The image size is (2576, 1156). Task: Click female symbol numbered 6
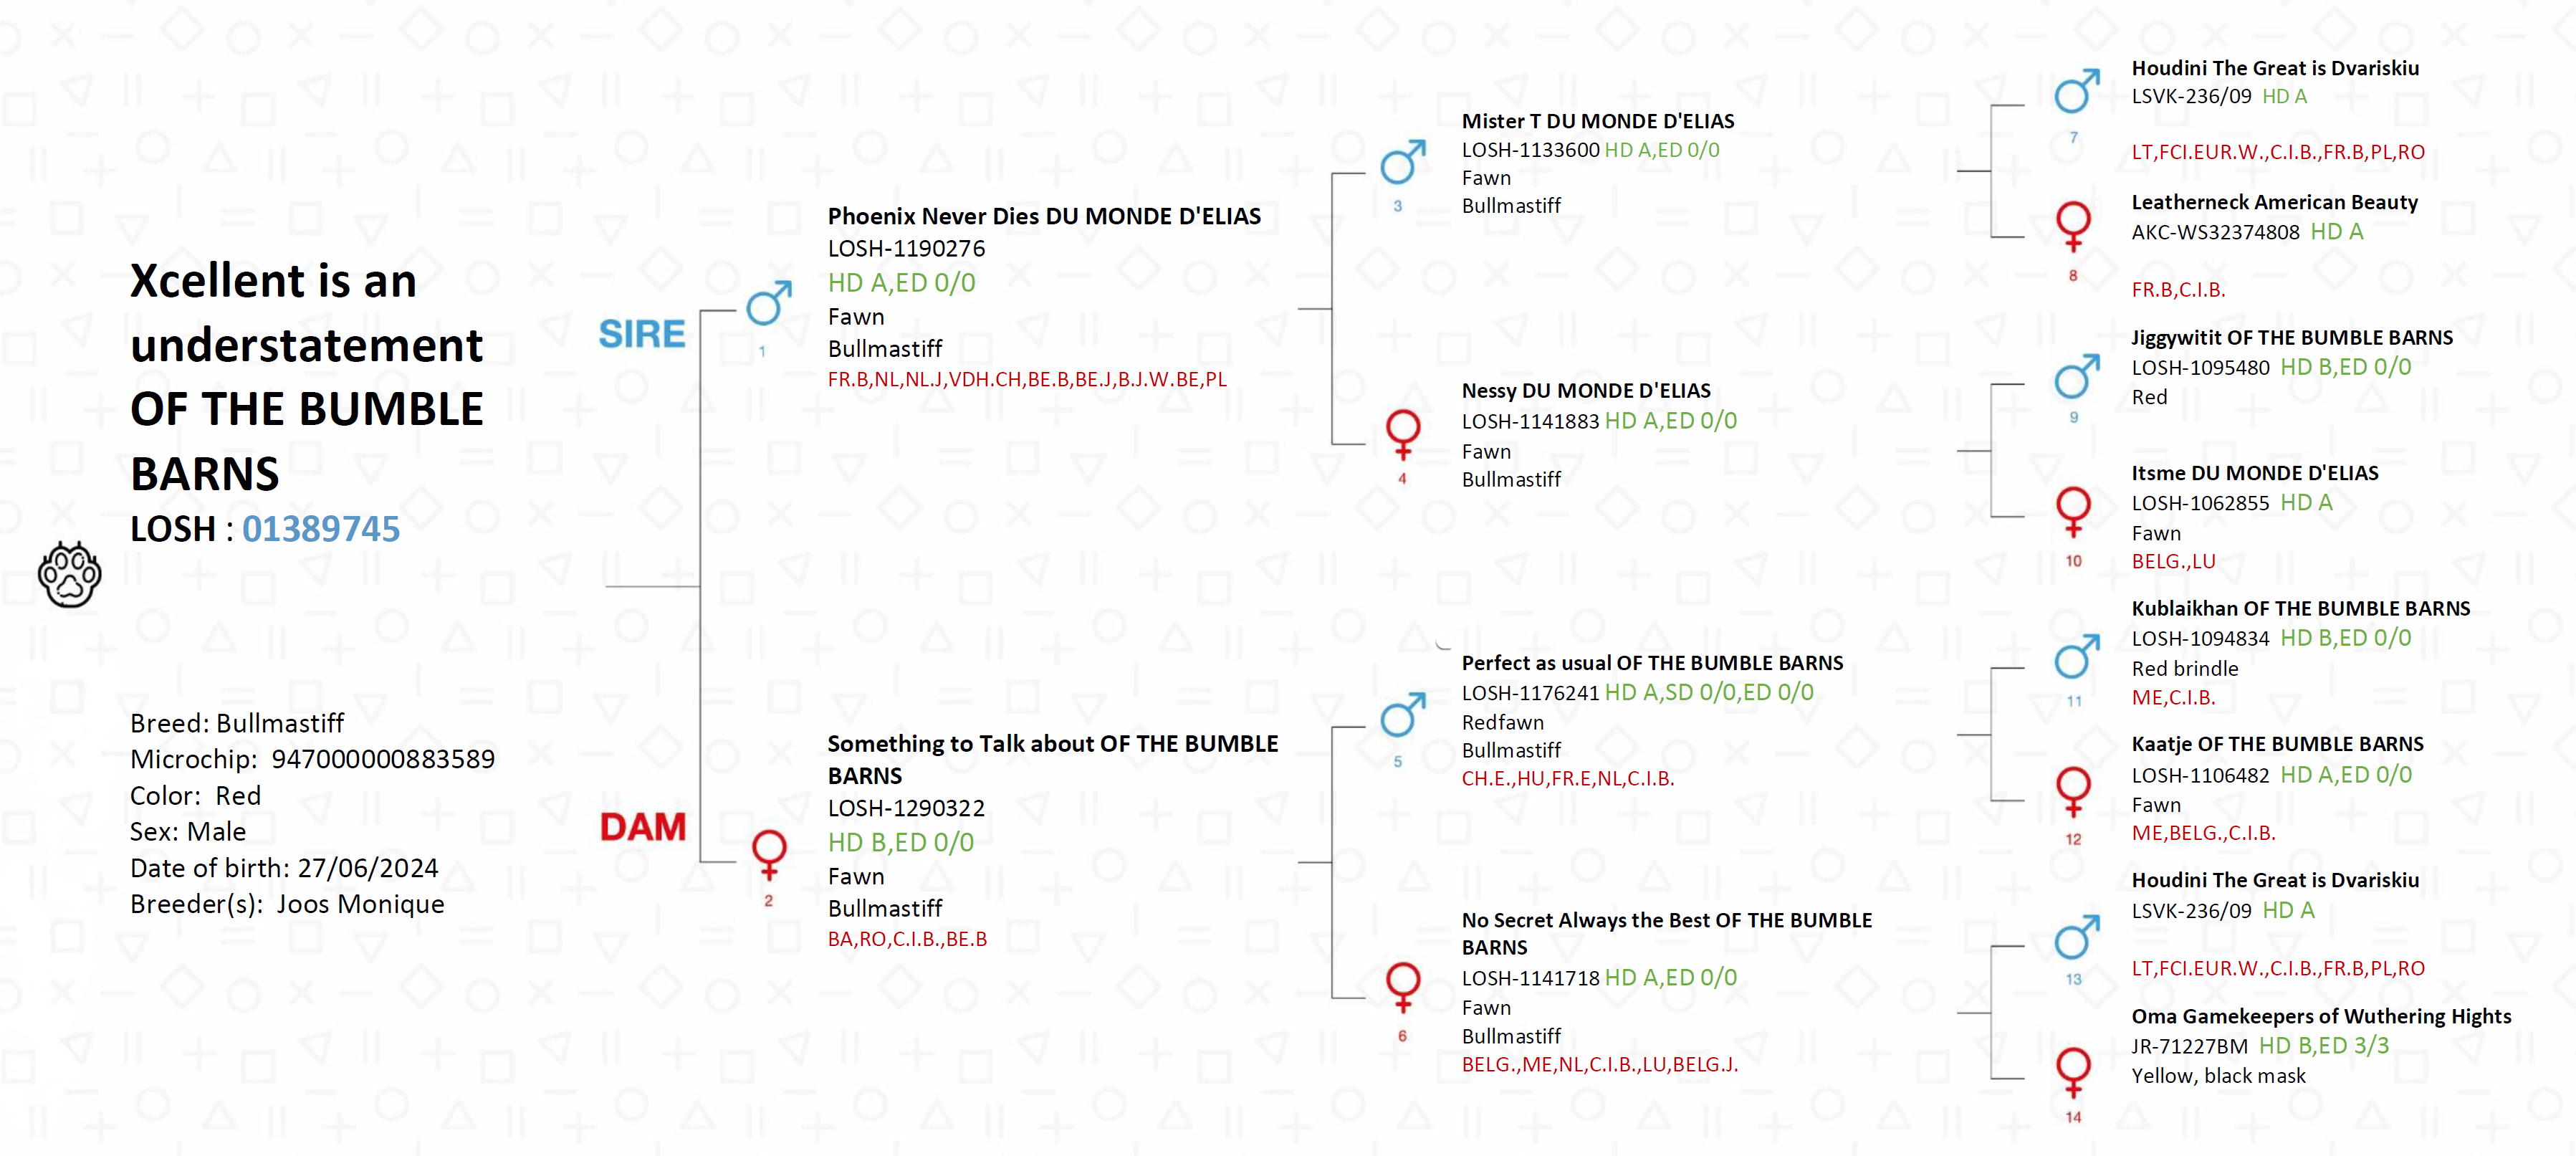[x=1403, y=987]
